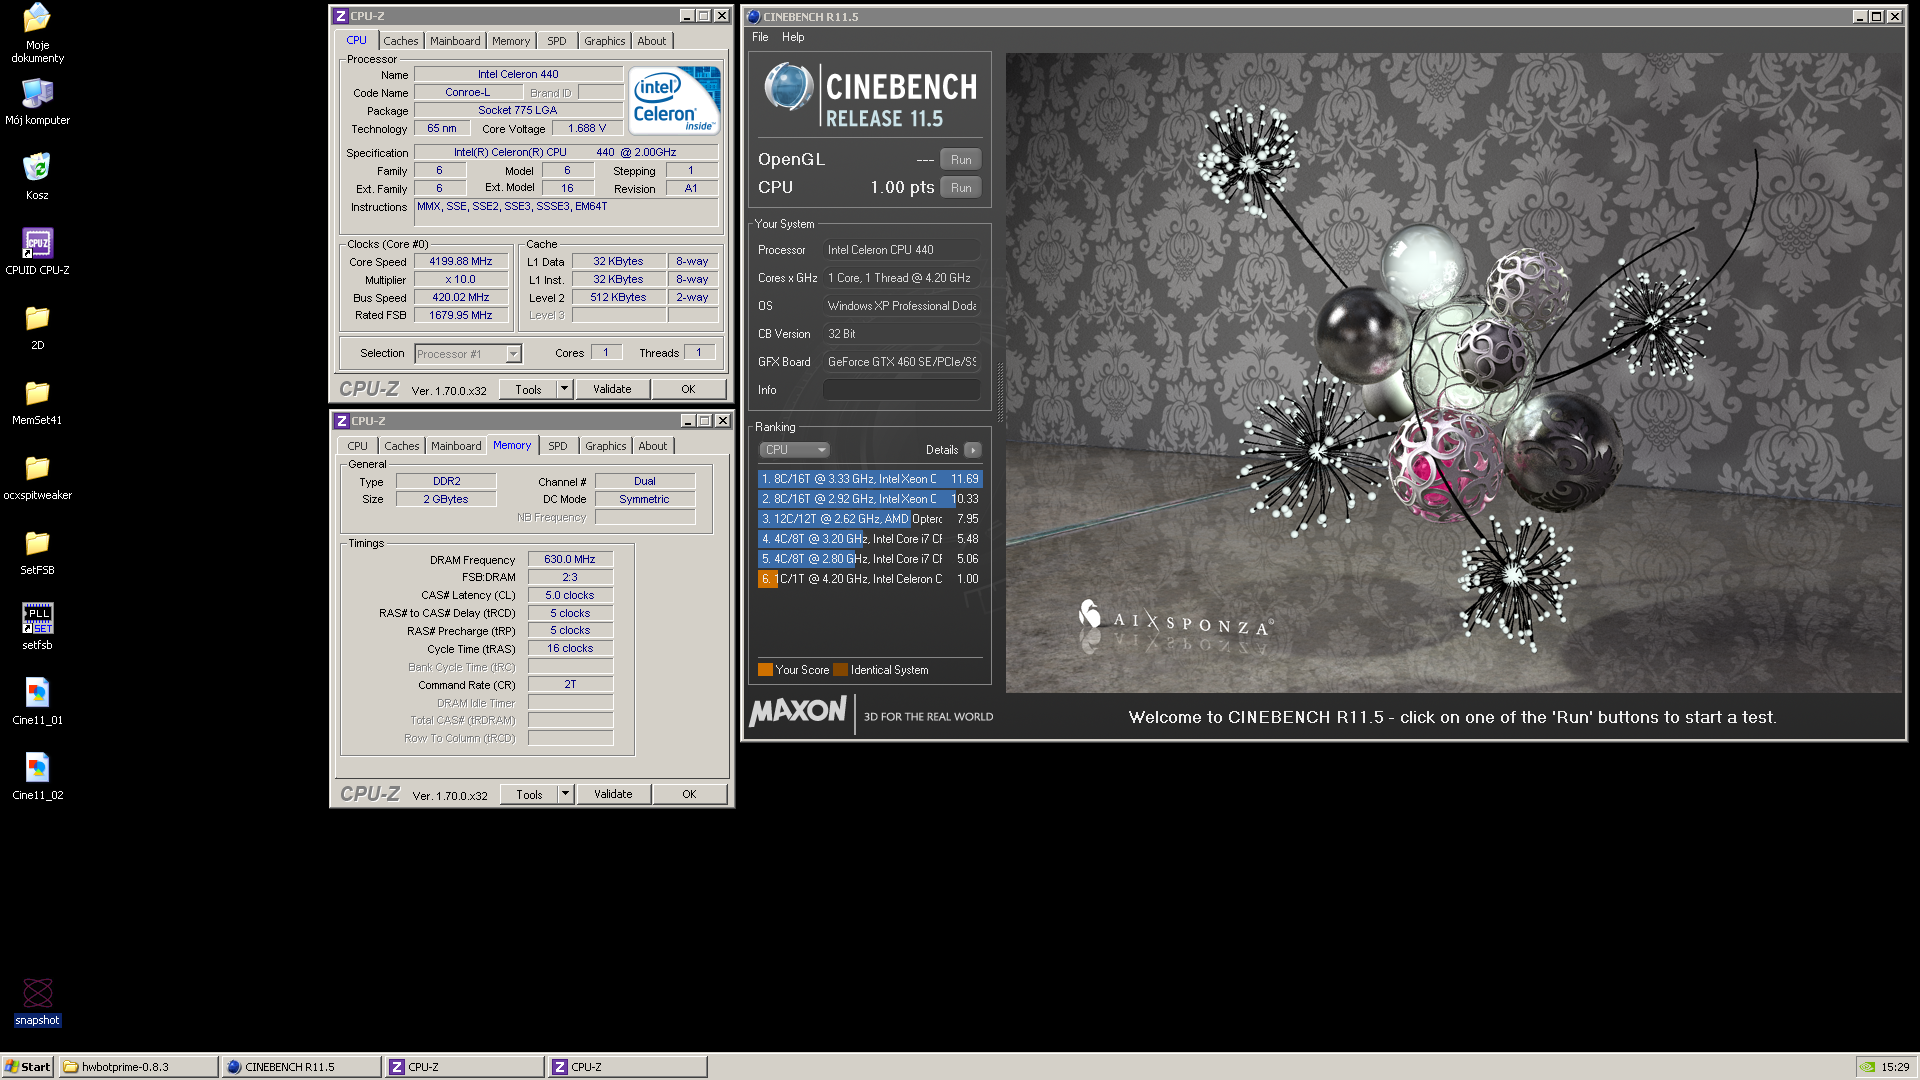Open the Start menu

pyautogui.click(x=27, y=1067)
